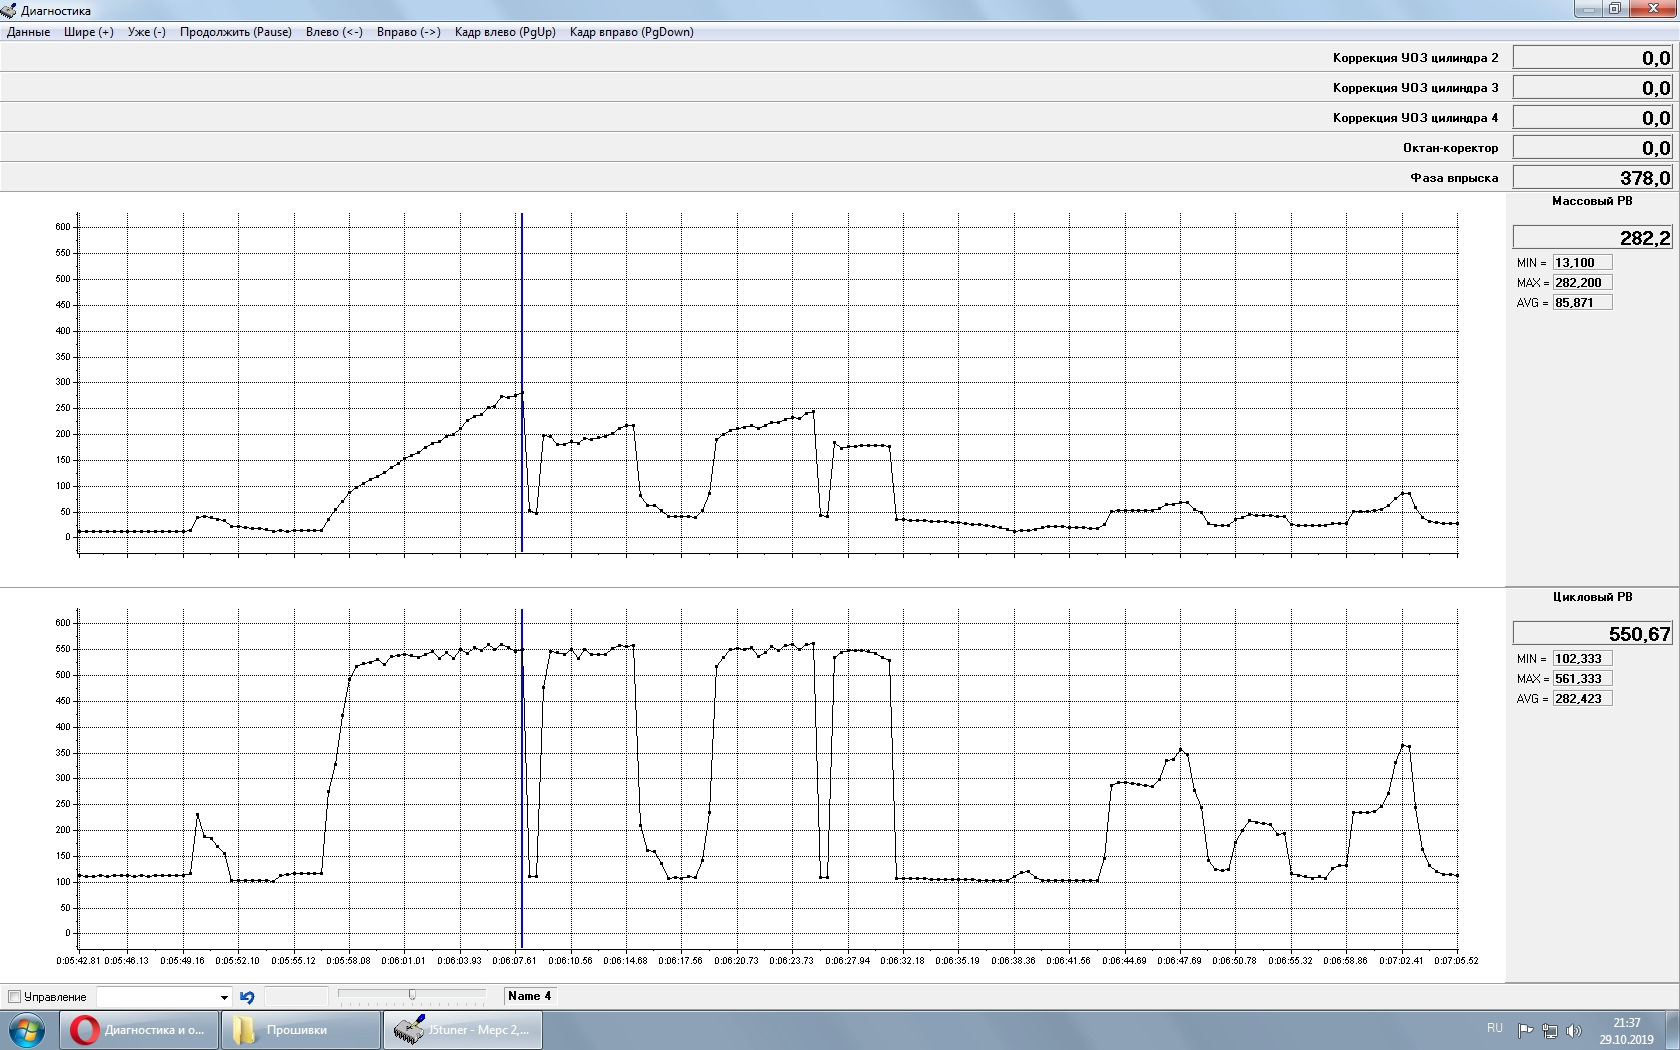The height and width of the screenshot is (1050, 1680).
Task: Open the Прошивки folder in taskbar
Action: 301,1030
